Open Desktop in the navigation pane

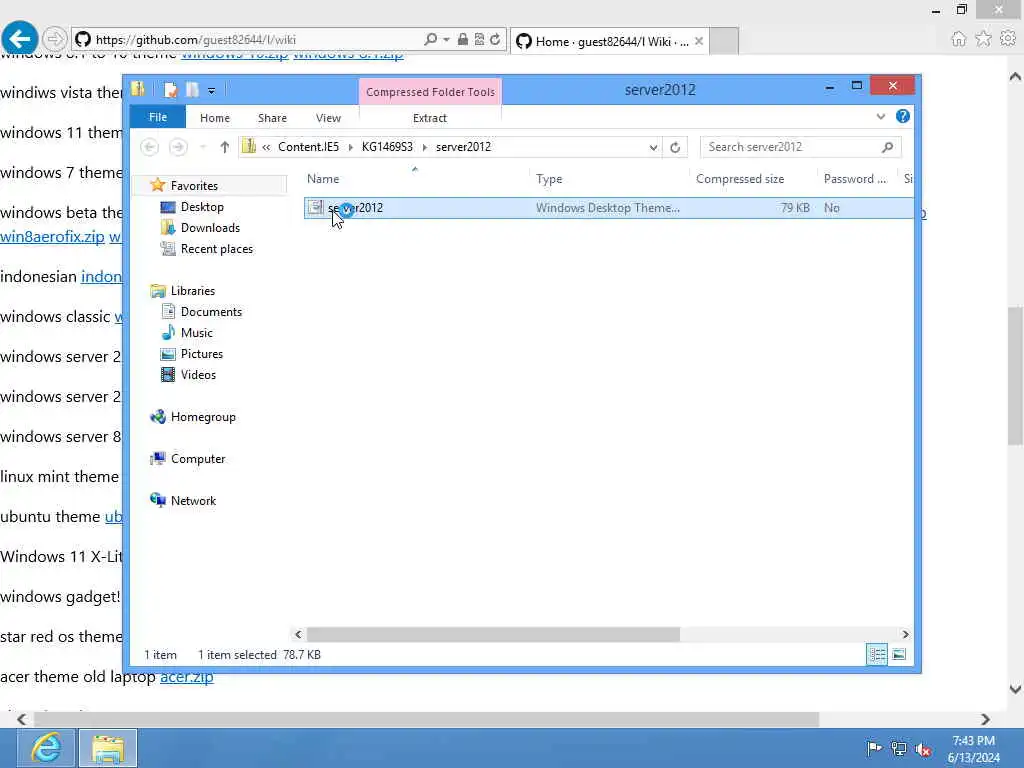tap(202, 207)
